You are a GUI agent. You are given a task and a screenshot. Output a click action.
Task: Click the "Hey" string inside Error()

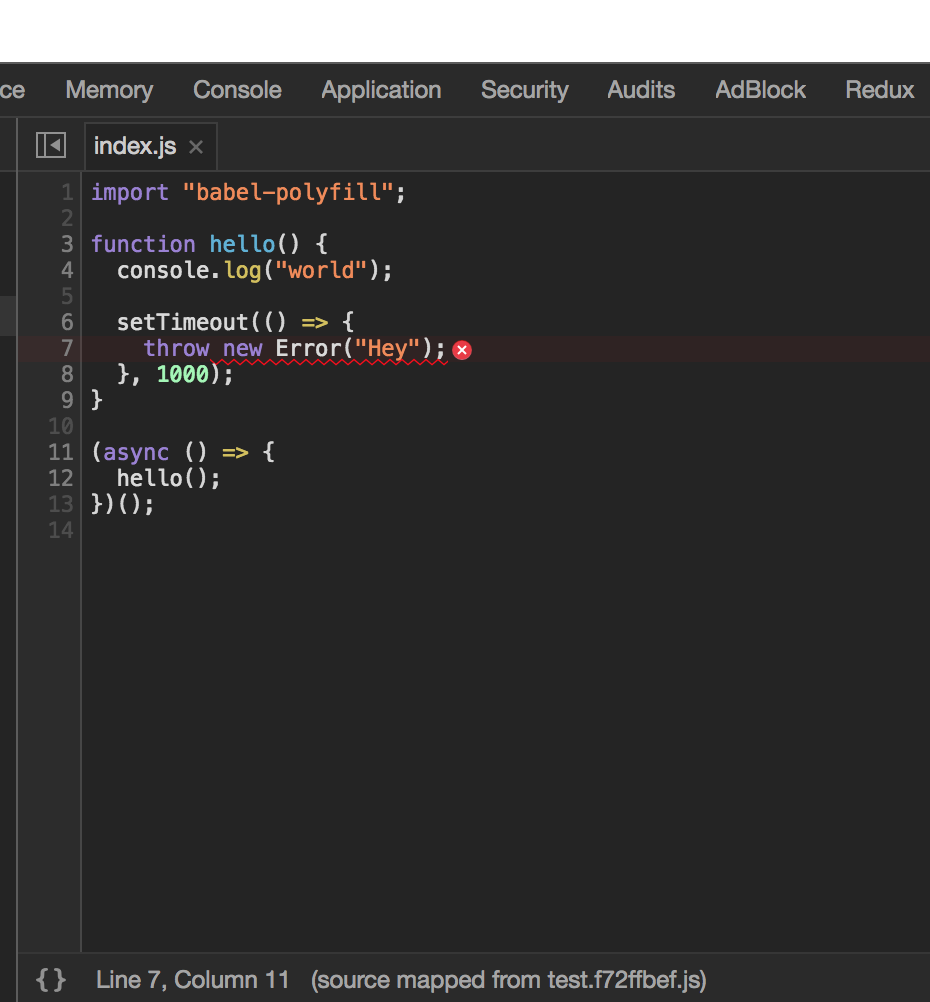click(x=386, y=348)
